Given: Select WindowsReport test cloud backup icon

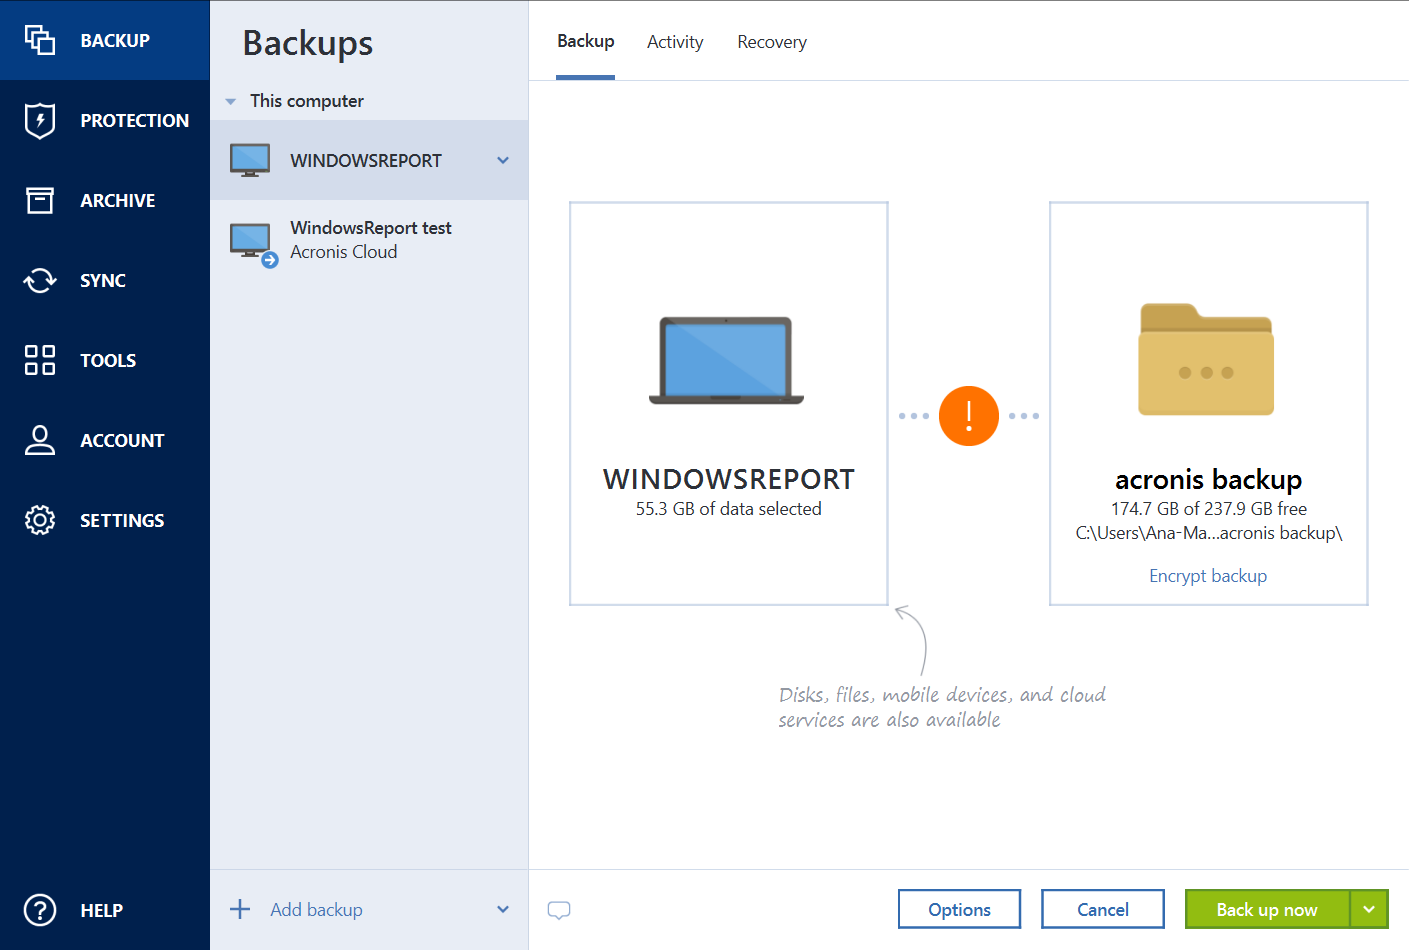Looking at the screenshot, I should [253, 243].
